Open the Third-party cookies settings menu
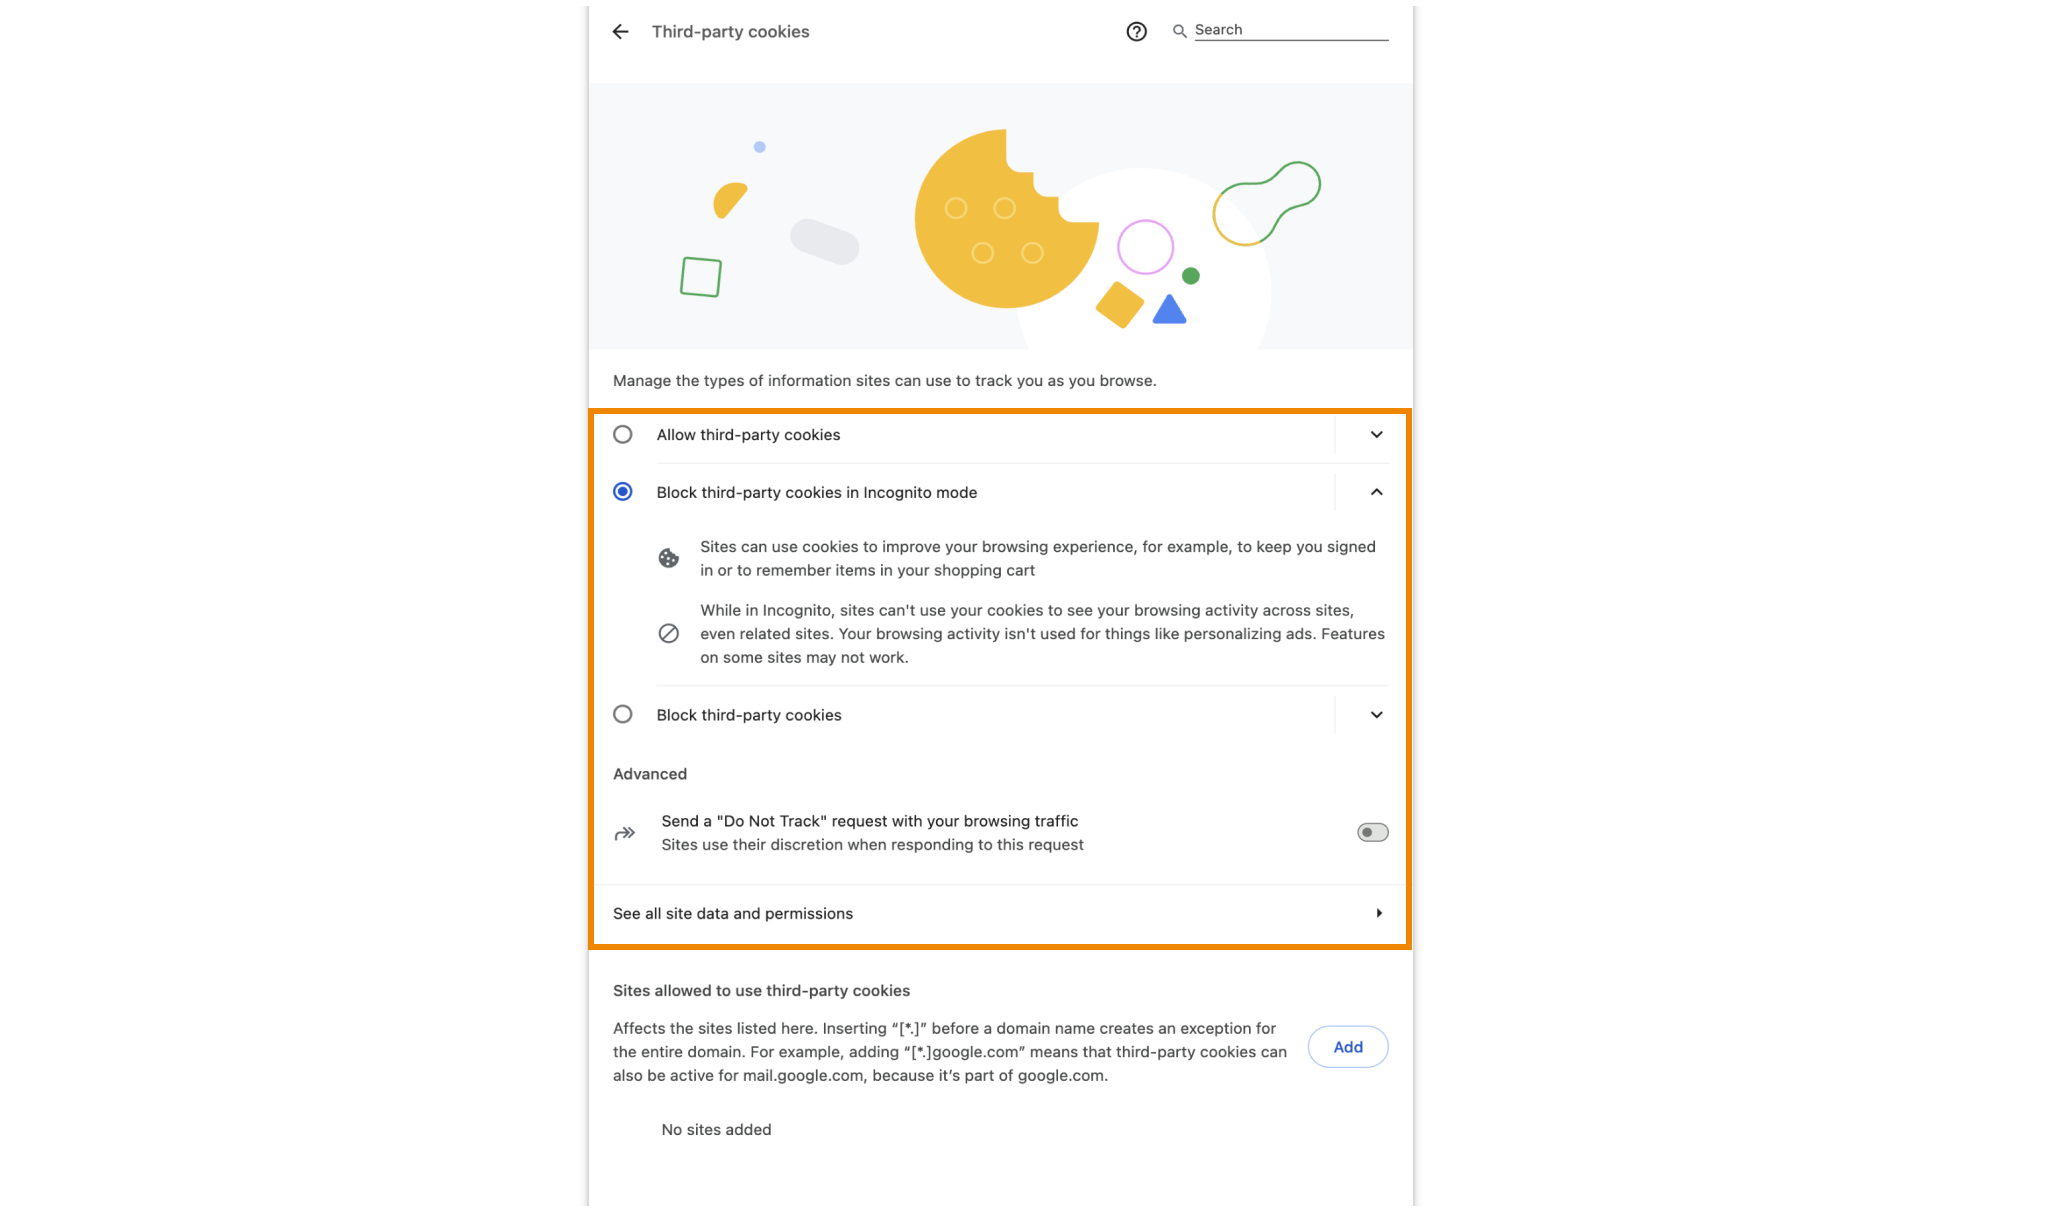 [x=726, y=27]
